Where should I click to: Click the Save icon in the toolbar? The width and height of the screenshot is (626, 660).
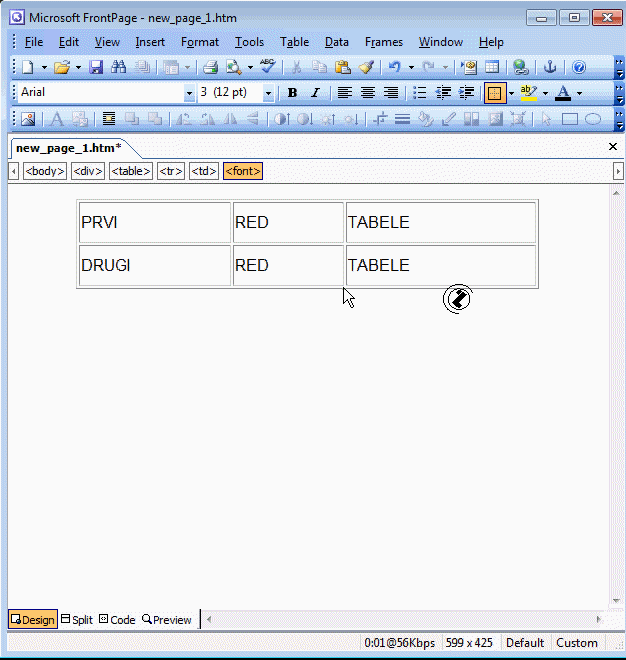tap(96, 67)
